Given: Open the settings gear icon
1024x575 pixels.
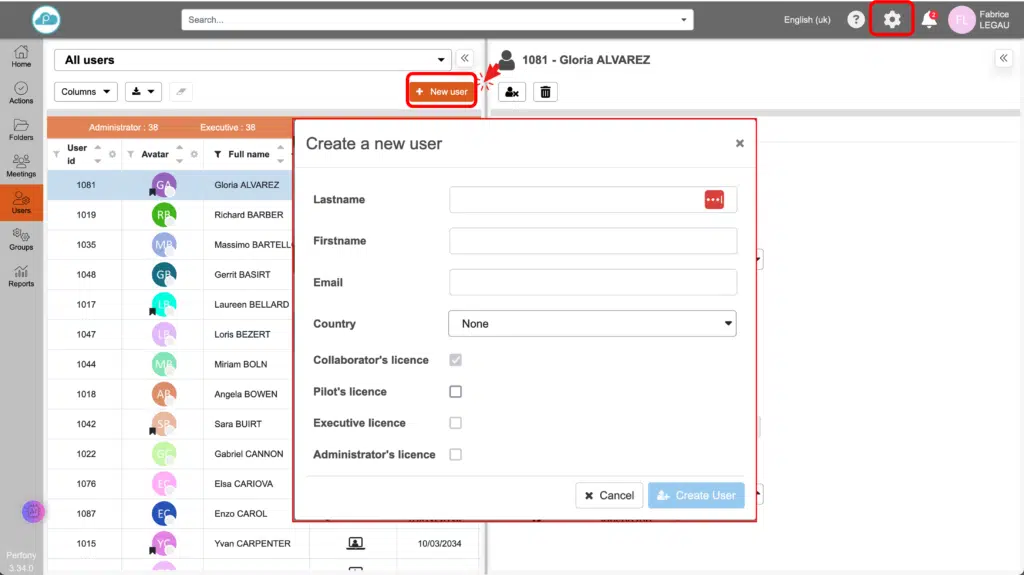Looking at the screenshot, I should (891, 20).
